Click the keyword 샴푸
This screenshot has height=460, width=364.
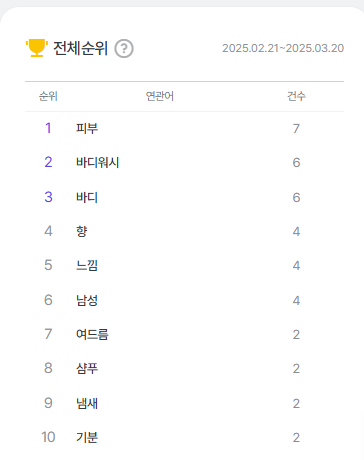(87, 369)
